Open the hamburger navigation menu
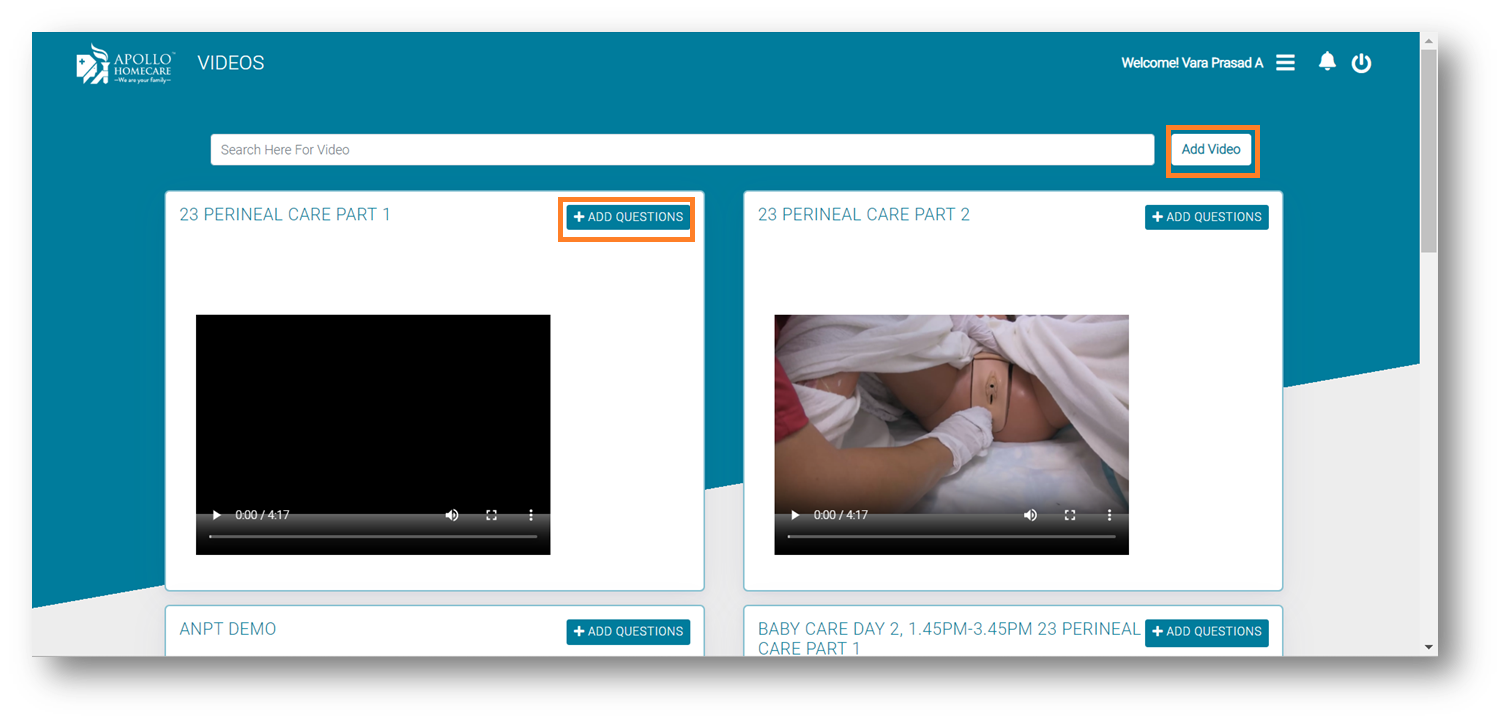1503x722 pixels. pyautogui.click(x=1286, y=62)
